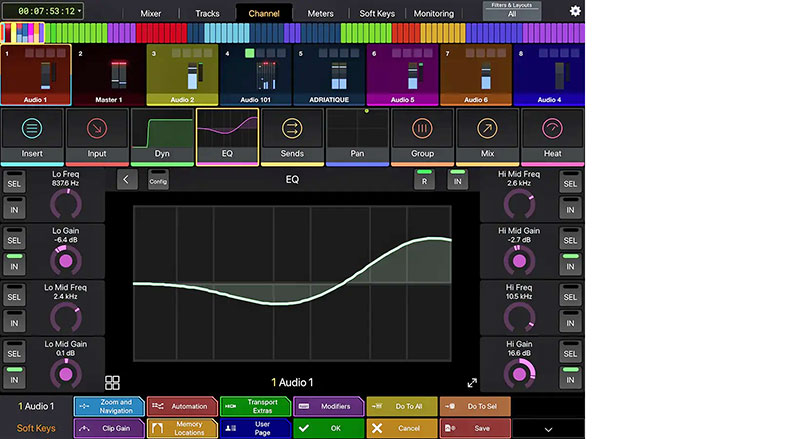Image resolution: width=800 pixels, height=439 pixels.
Task: Click the User Page soft key
Action: pyautogui.click(x=255, y=428)
